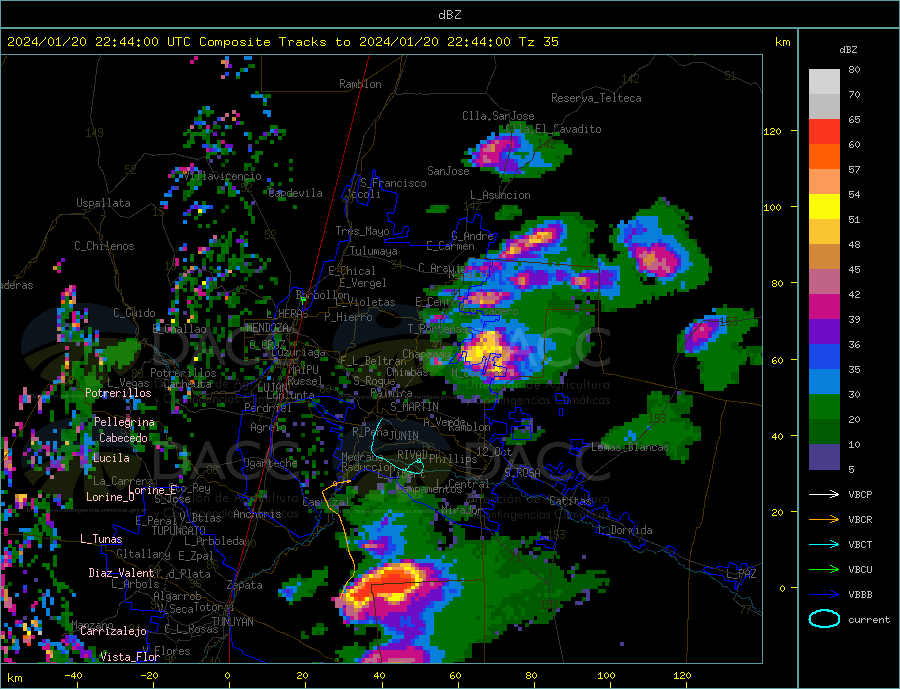Click the Vista_Flor label

click(x=130, y=657)
